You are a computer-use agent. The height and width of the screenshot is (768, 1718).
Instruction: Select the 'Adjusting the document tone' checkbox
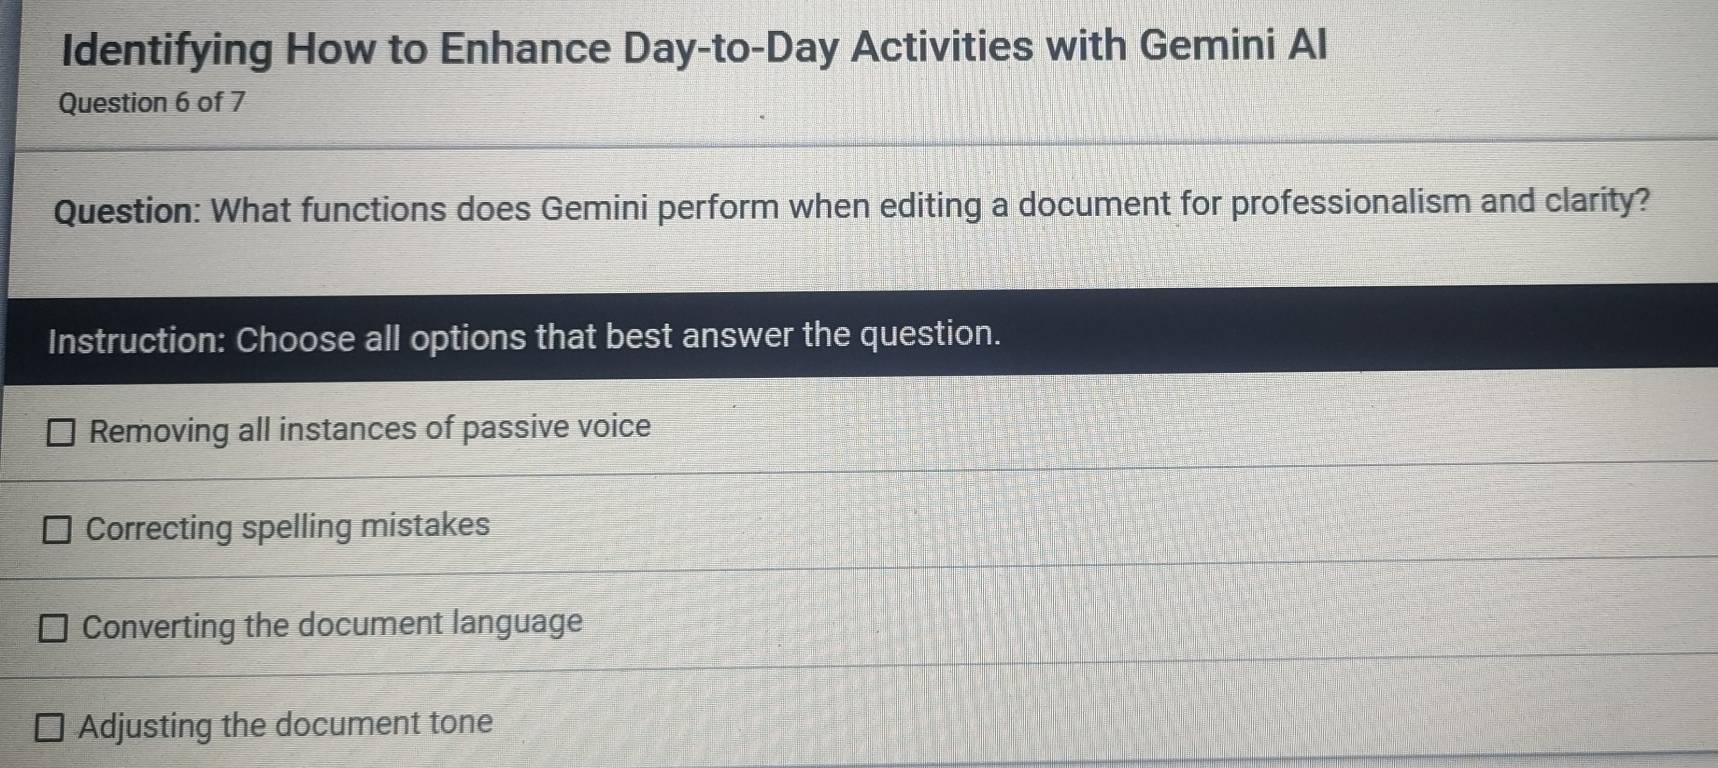[49, 727]
